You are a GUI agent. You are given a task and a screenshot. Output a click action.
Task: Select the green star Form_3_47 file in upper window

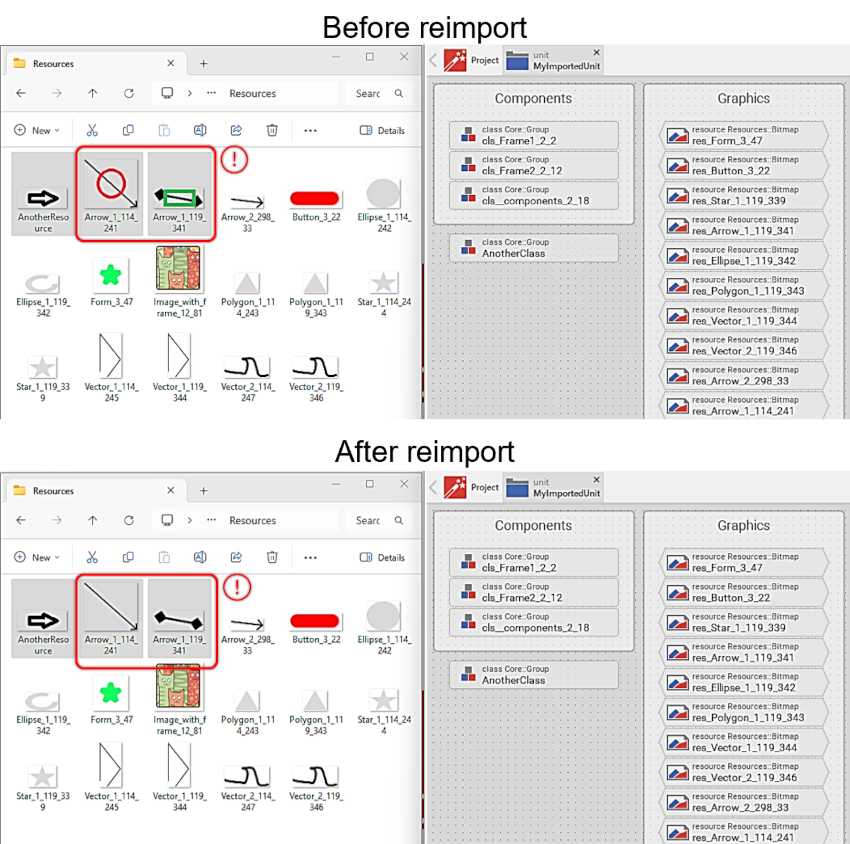[x=110, y=280]
